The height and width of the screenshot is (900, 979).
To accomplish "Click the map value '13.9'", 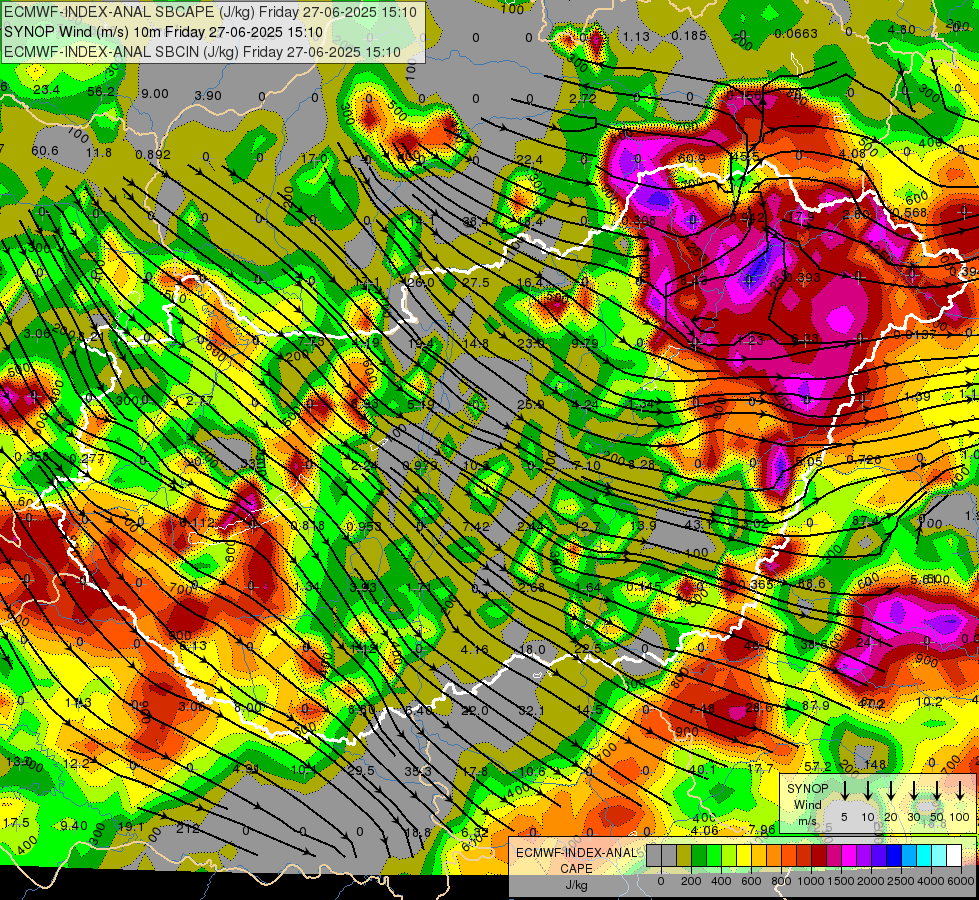I will coord(643,525).
